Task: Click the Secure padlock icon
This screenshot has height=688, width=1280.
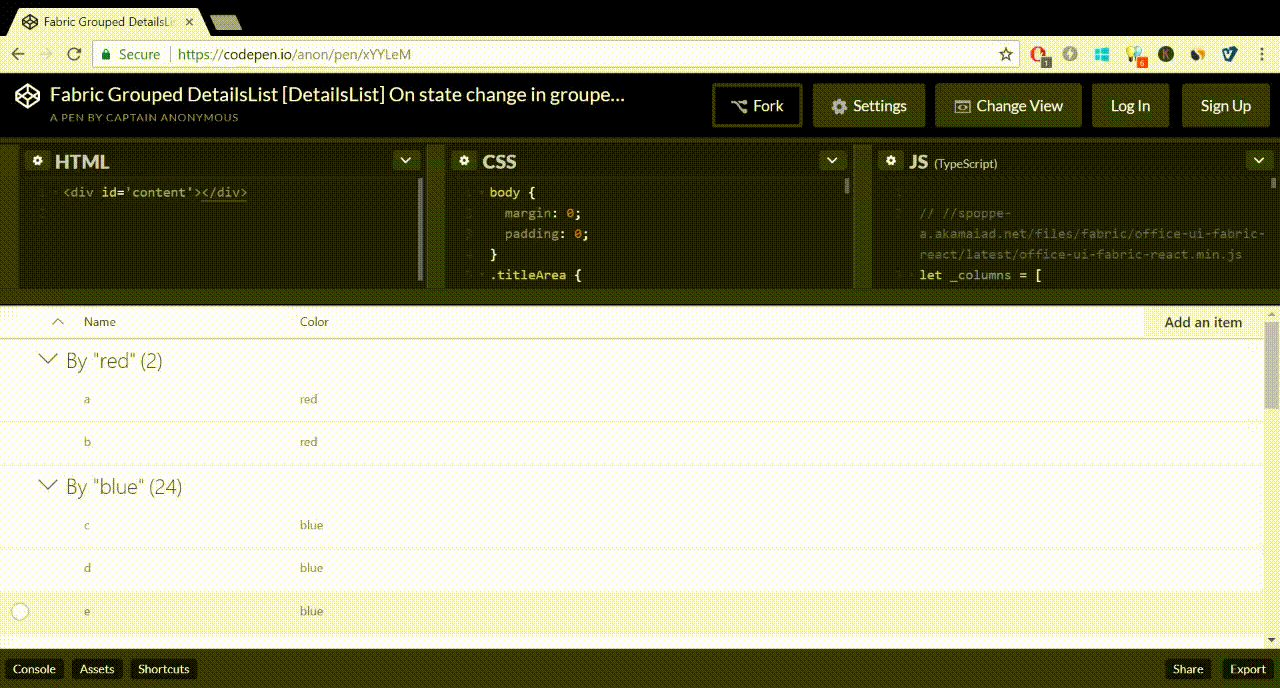Action: coord(106,54)
